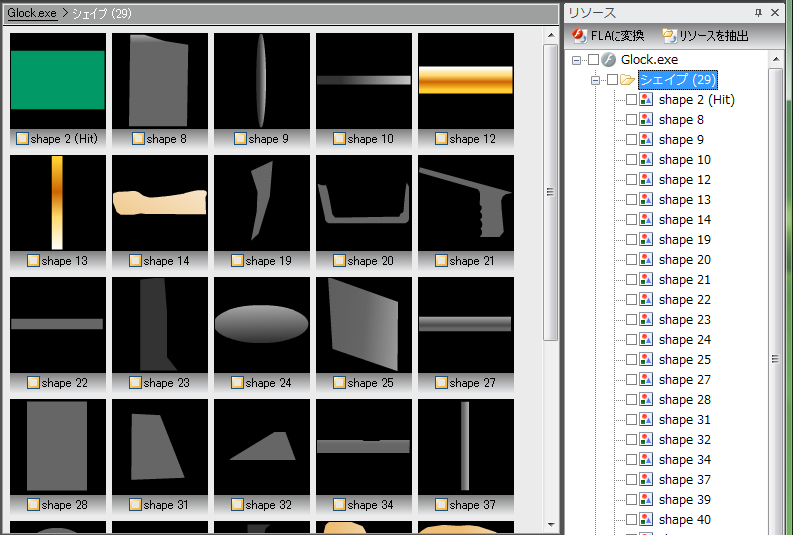This screenshot has width=793, height=535.
Task: Open the shape 25 thumbnail
Action: [364, 325]
